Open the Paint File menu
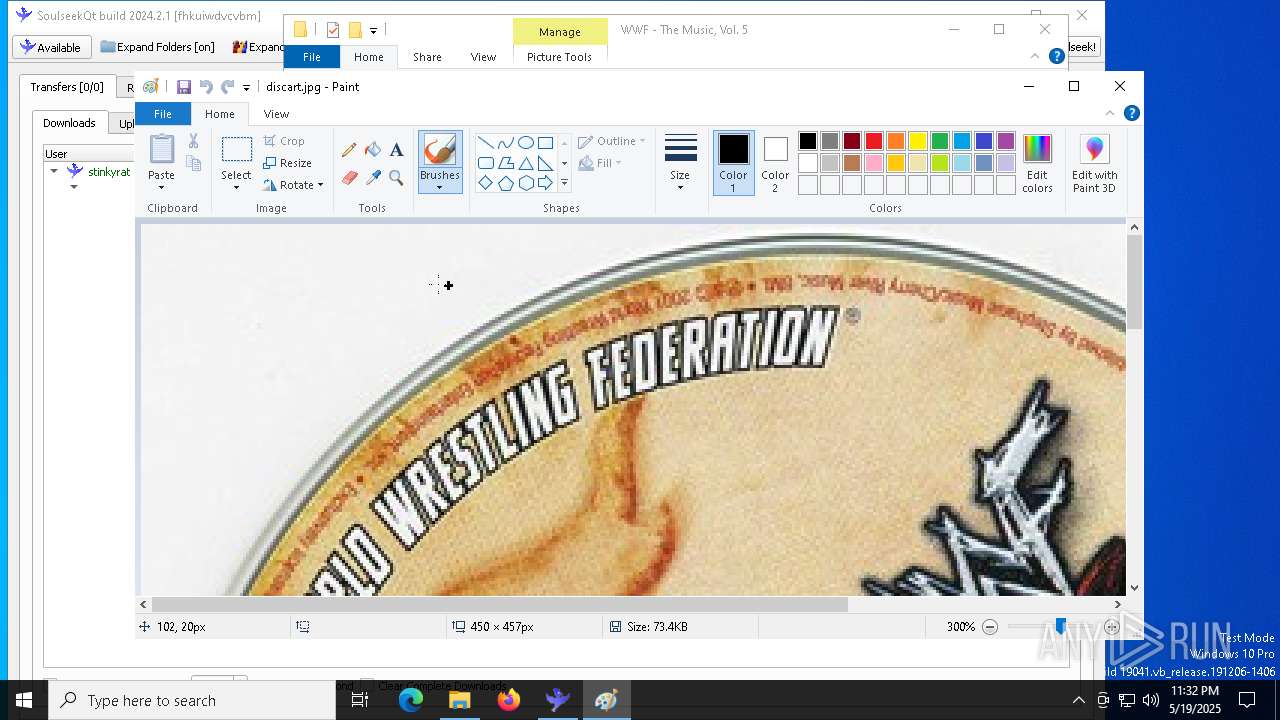 click(x=162, y=114)
